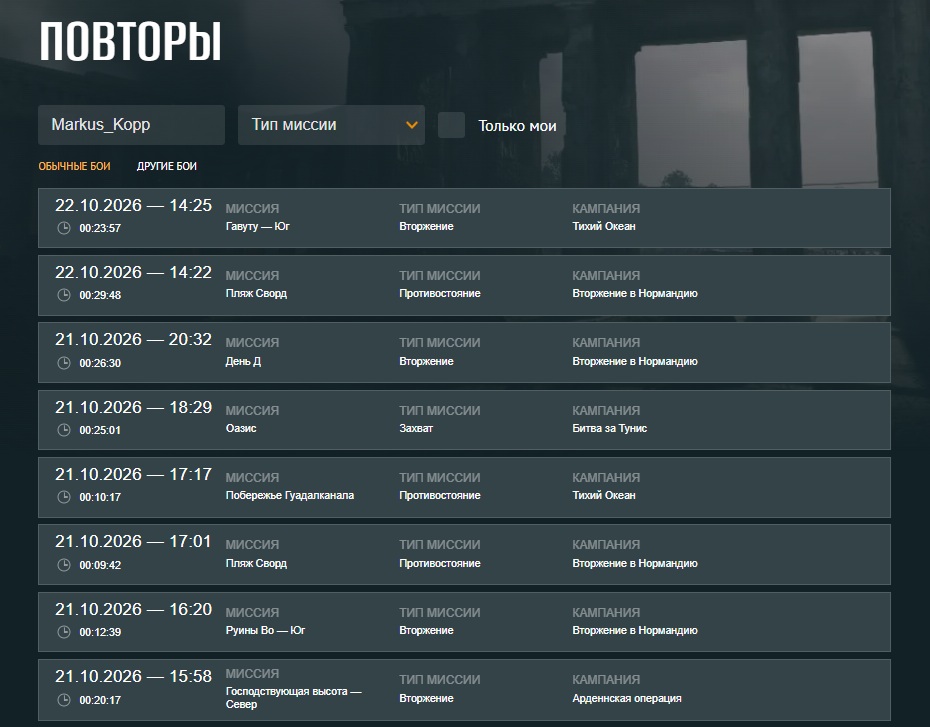This screenshot has width=930, height=727.
Task: Click the mission name 'Побережье Гуадалканала'
Action: click(x=290, y=496)
